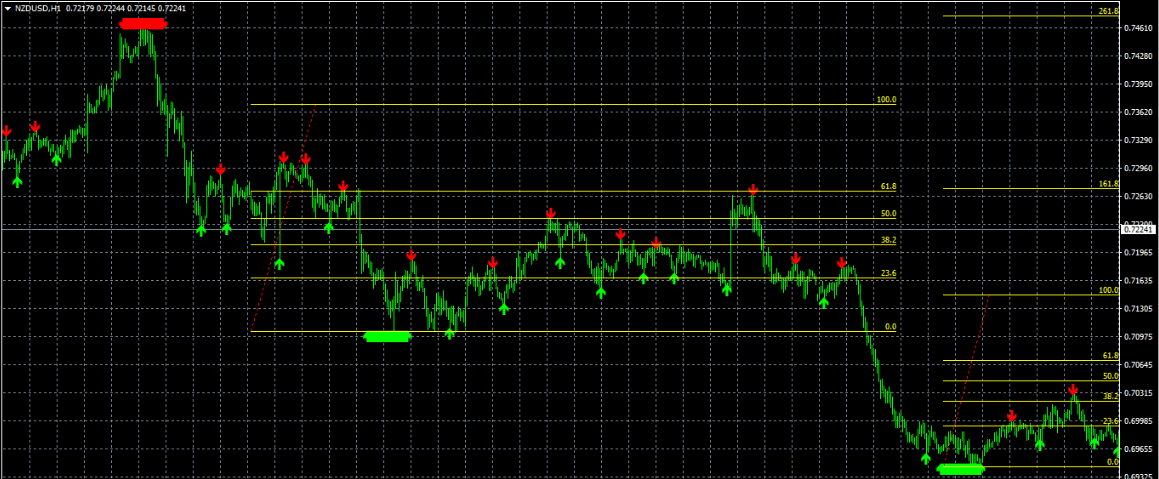Viewport: 1159px width, 479px height.
Task: Select the green support bar on the middle 0.0 line
Action: [387, 336]
